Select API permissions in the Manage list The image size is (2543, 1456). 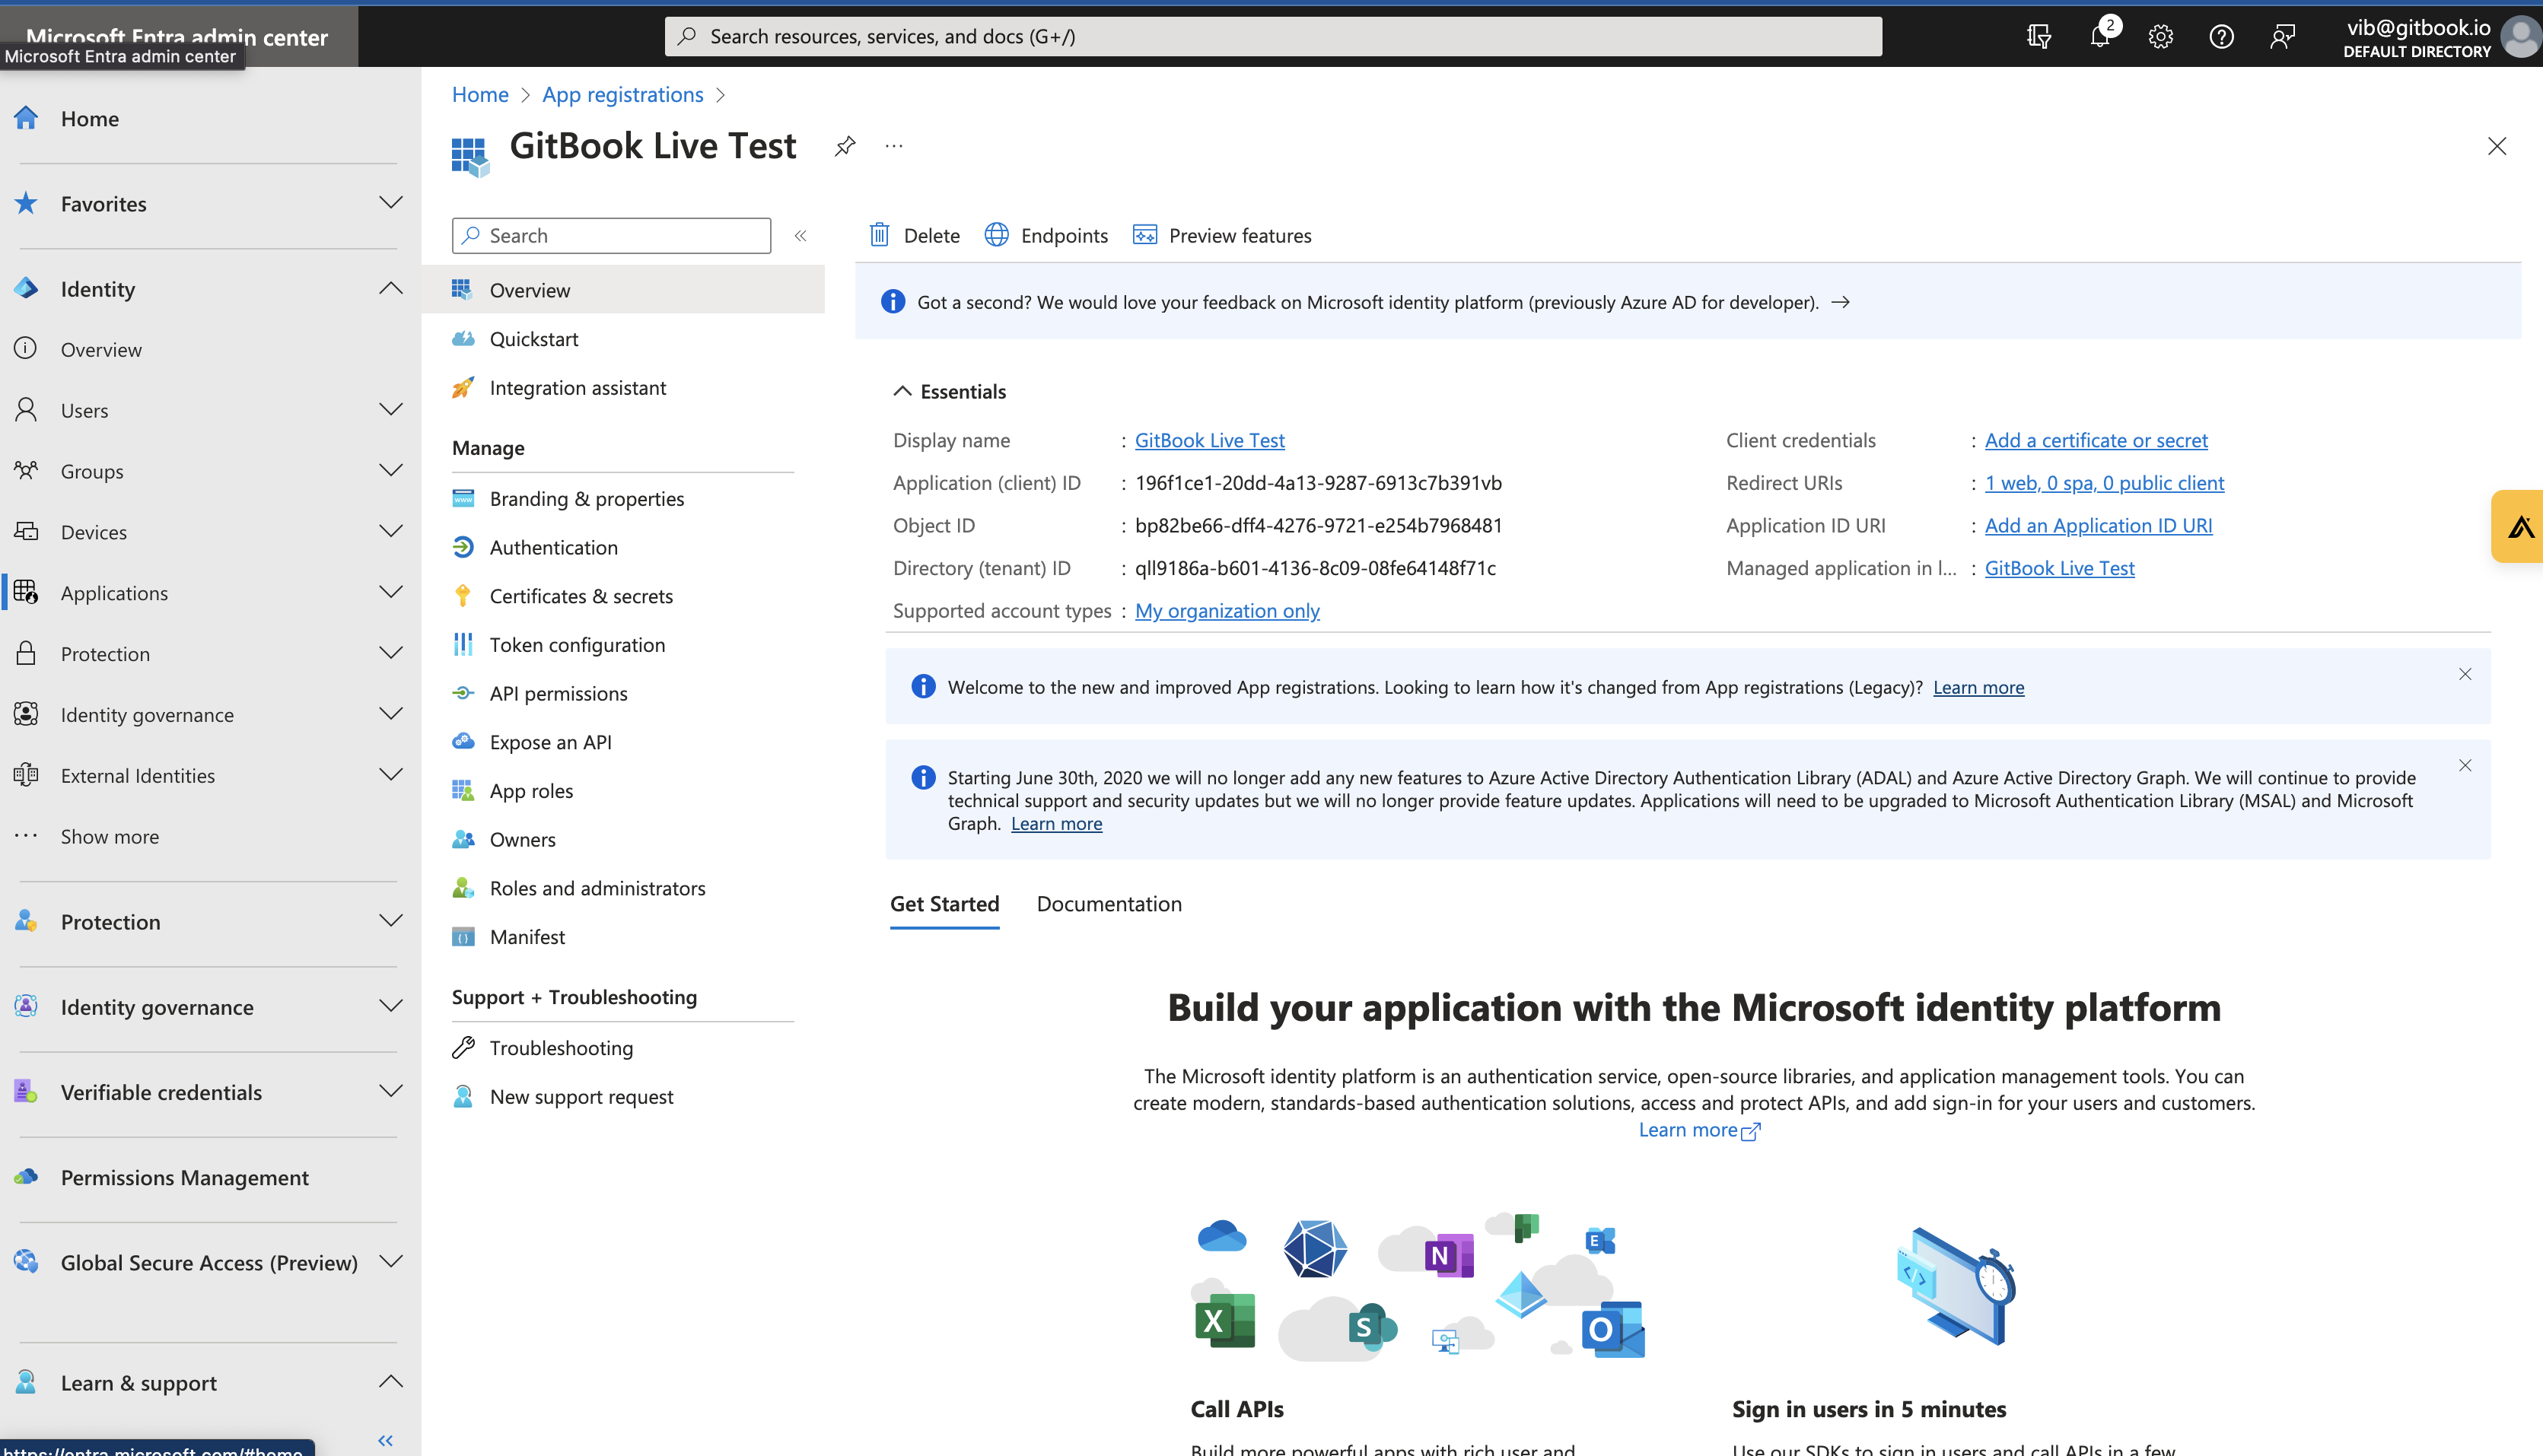(x=558, y=693)
